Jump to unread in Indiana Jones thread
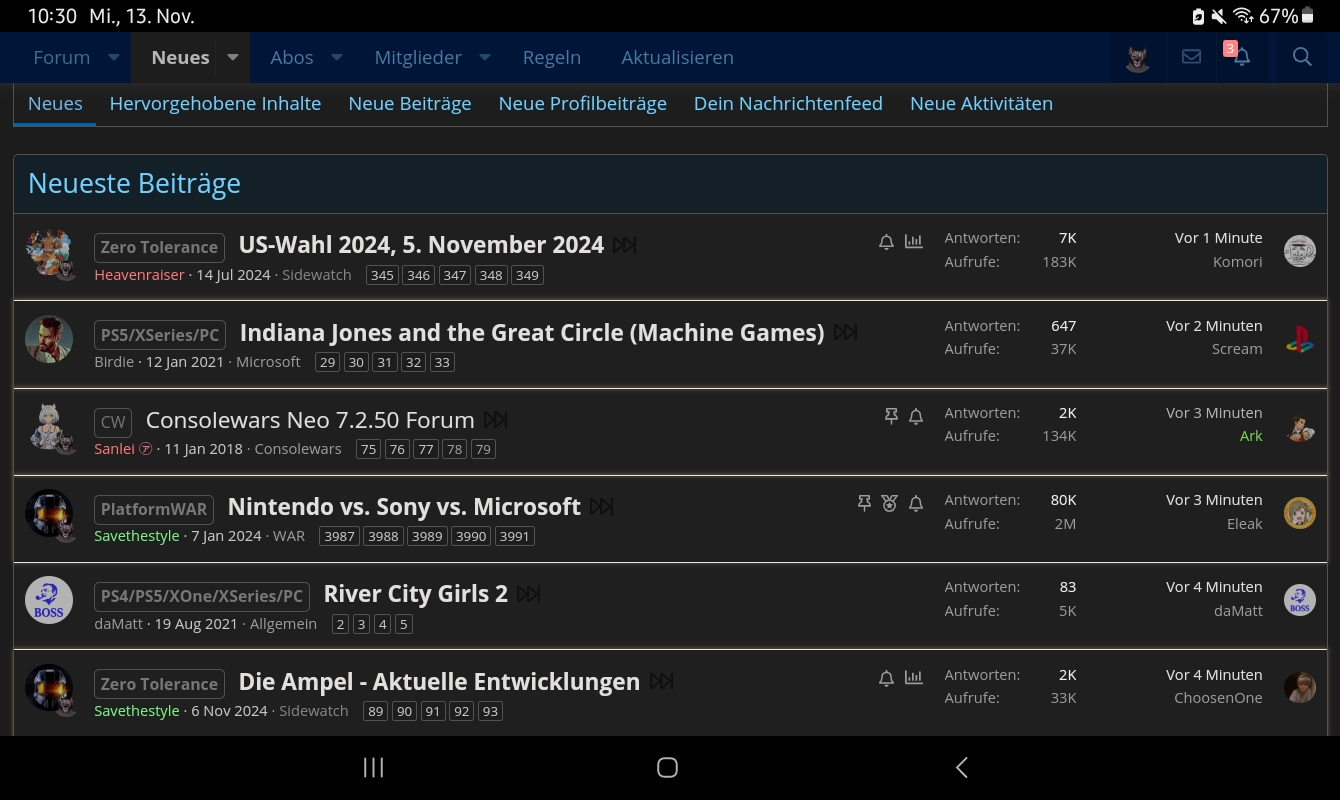This screenshot has width=1340, height=800. [x=845, y=332]
